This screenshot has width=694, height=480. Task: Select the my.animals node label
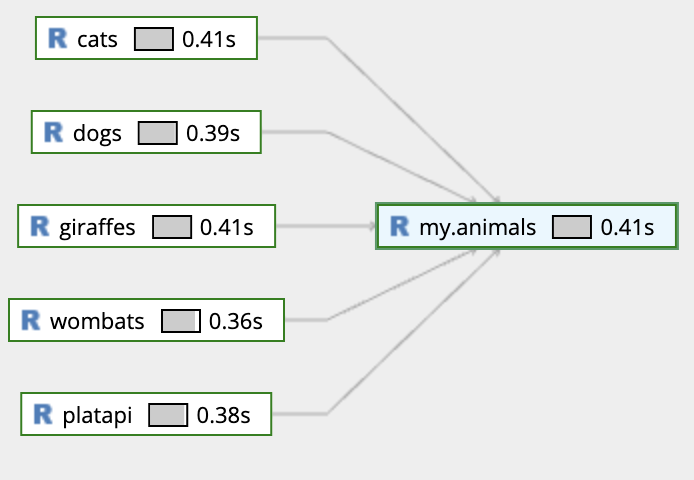coord(478,228)
